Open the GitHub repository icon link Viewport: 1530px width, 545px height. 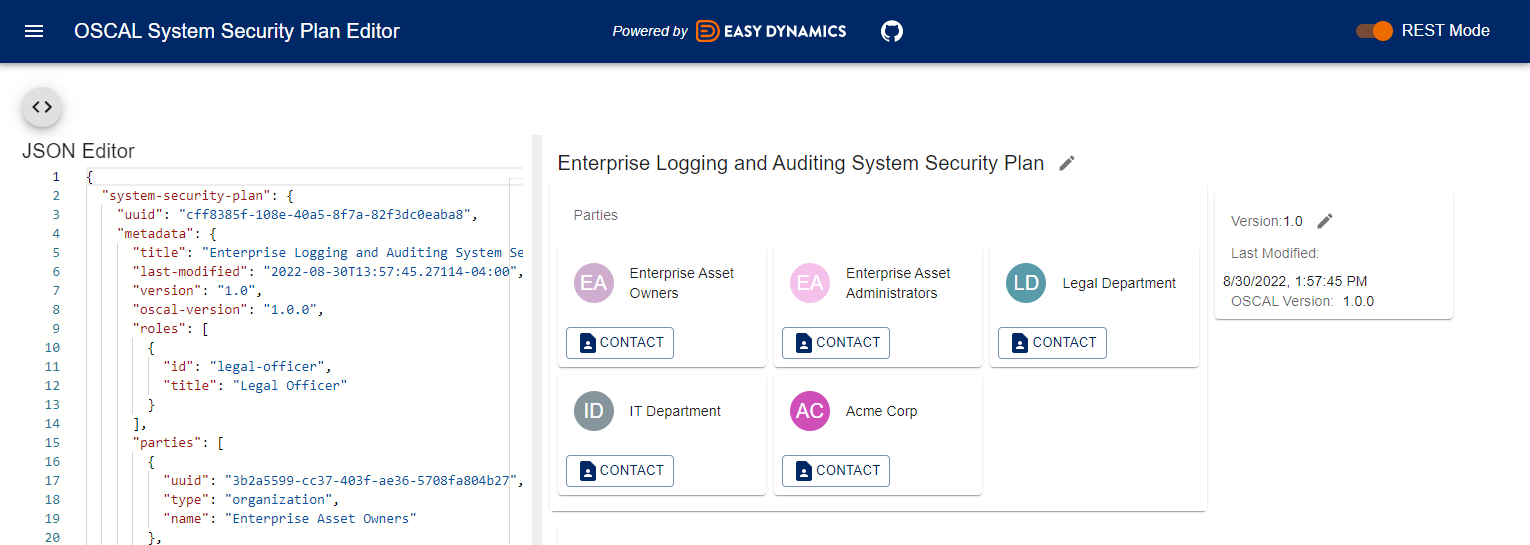(892, 31)
